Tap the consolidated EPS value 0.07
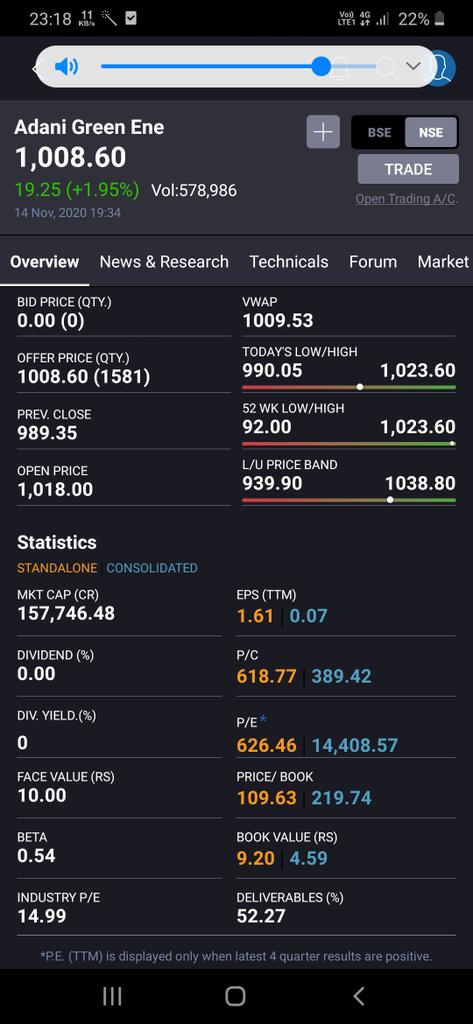This screenshot has height=1024, width=473. point(308,616)
